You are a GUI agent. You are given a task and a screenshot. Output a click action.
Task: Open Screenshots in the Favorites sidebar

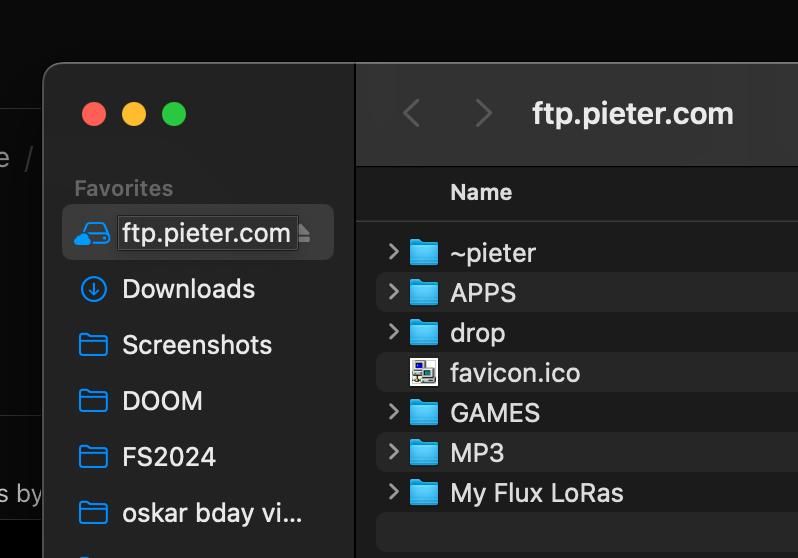point(197,345)
